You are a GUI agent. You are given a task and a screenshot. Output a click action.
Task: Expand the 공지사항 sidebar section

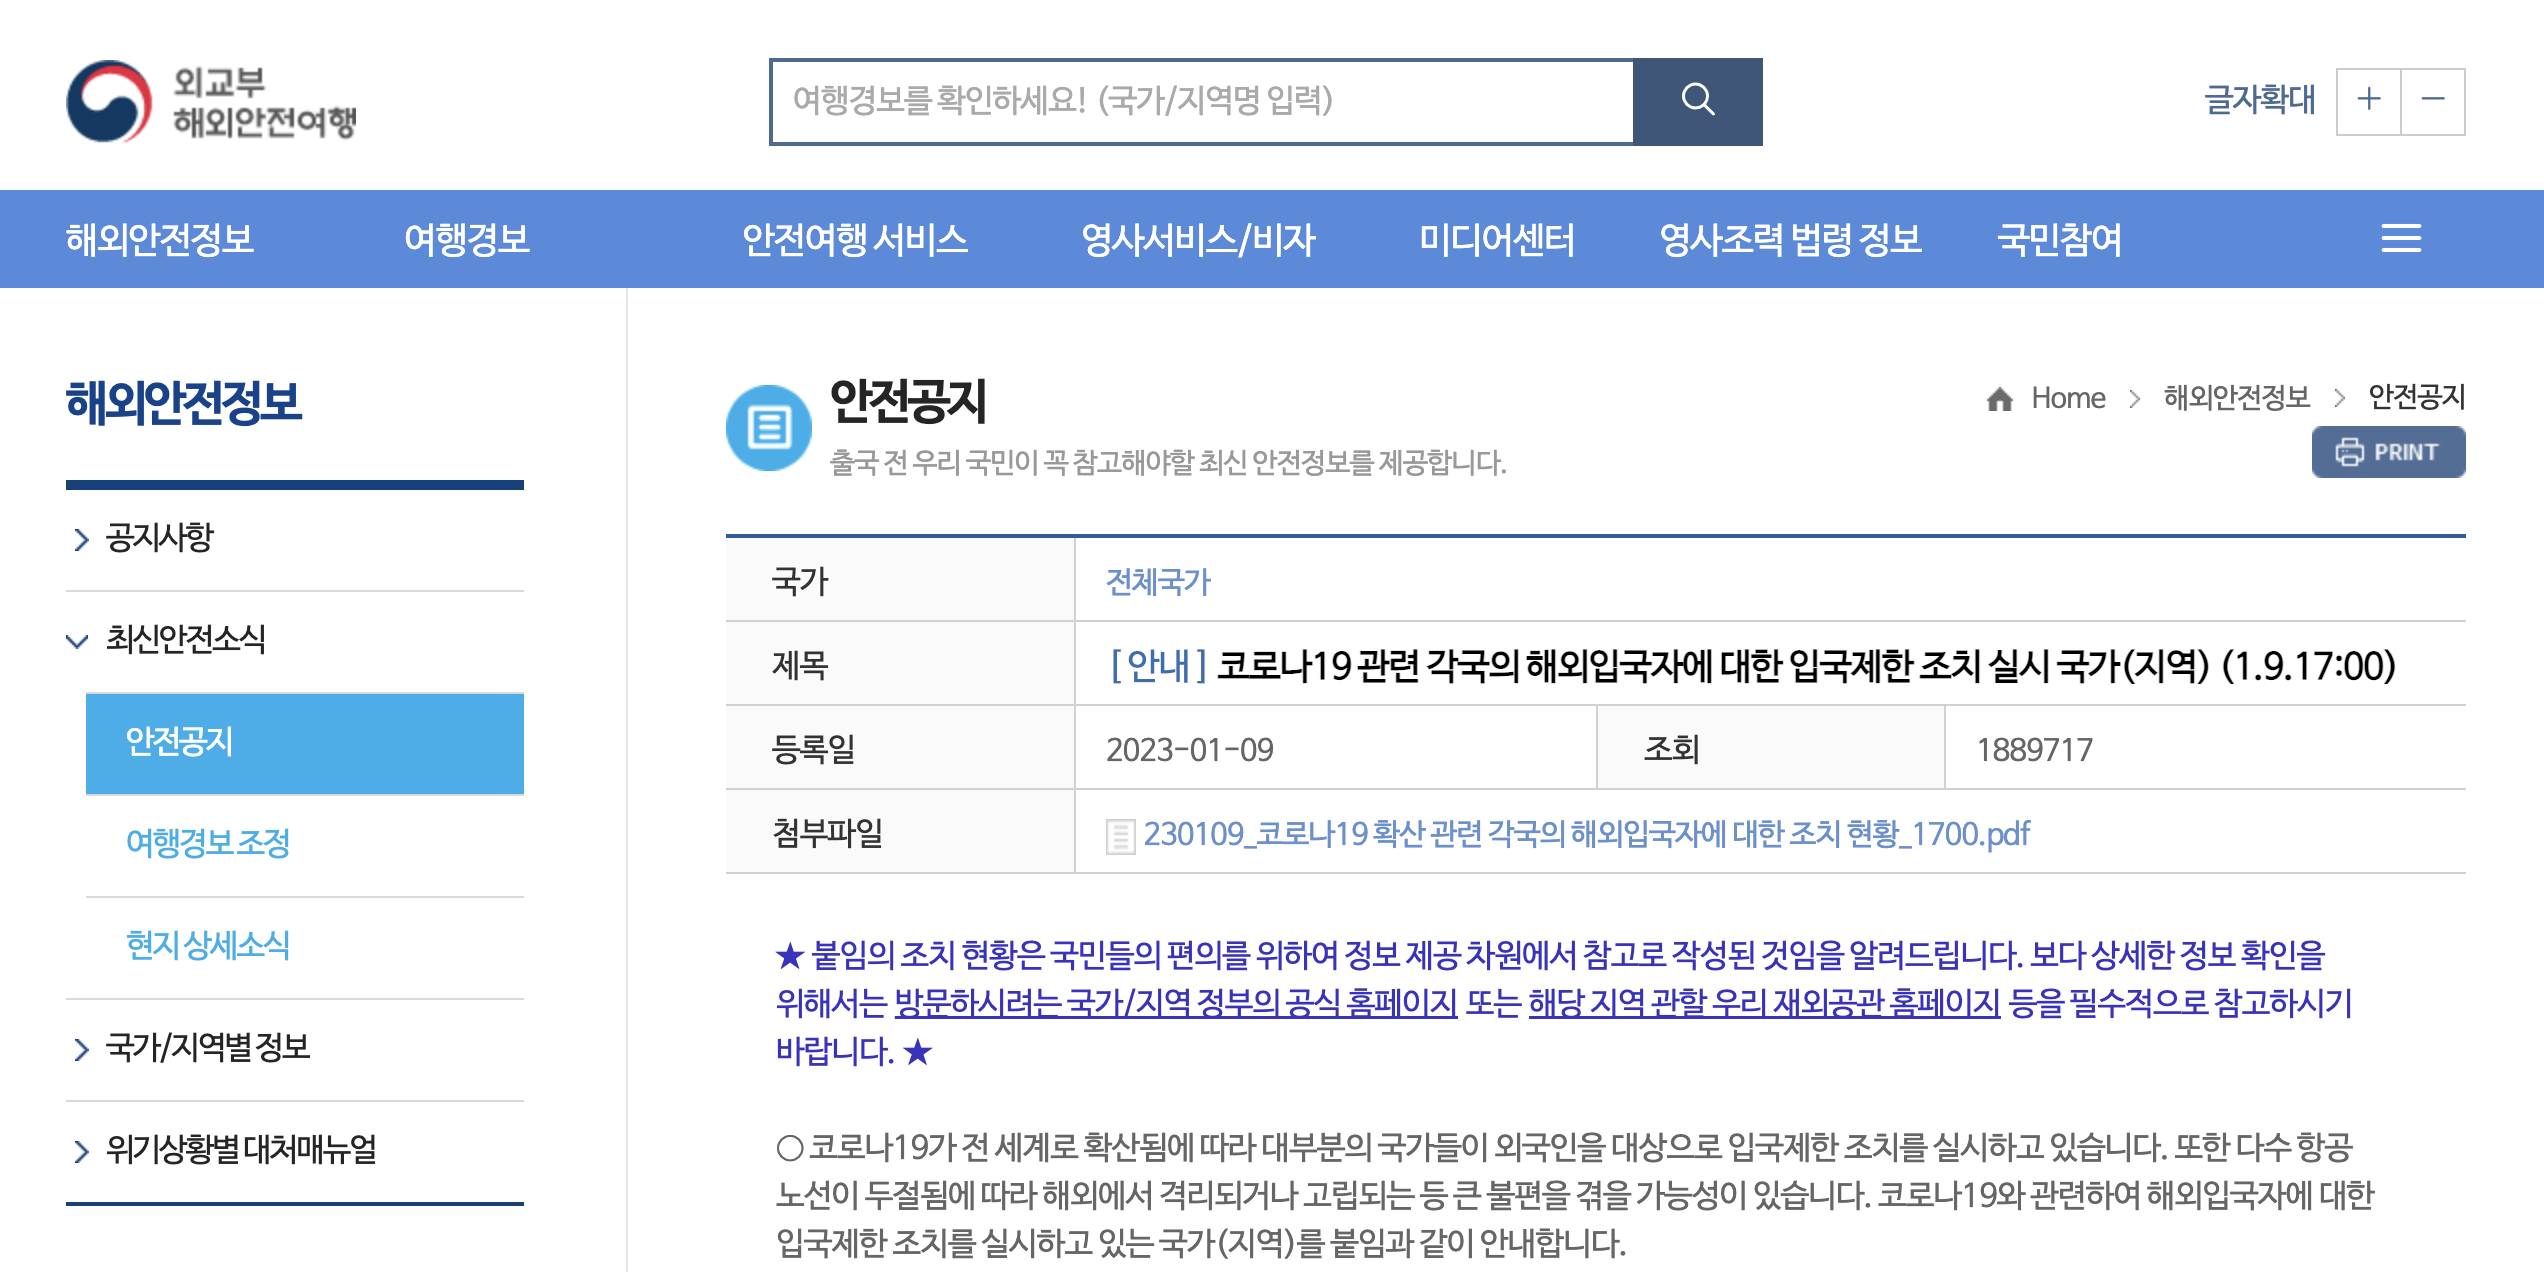pyautogui.click(x=158, y=538)
